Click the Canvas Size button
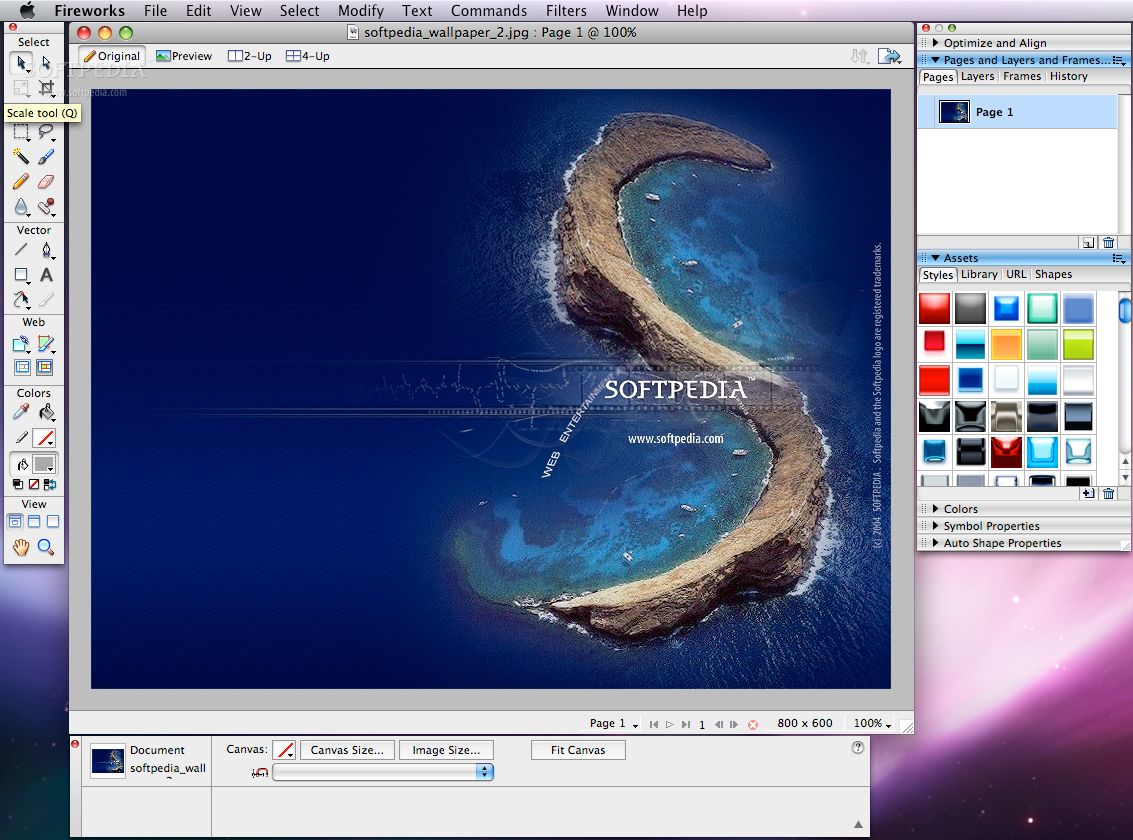The height and width of the screenshot is (840, 1133). coord(347,749)
